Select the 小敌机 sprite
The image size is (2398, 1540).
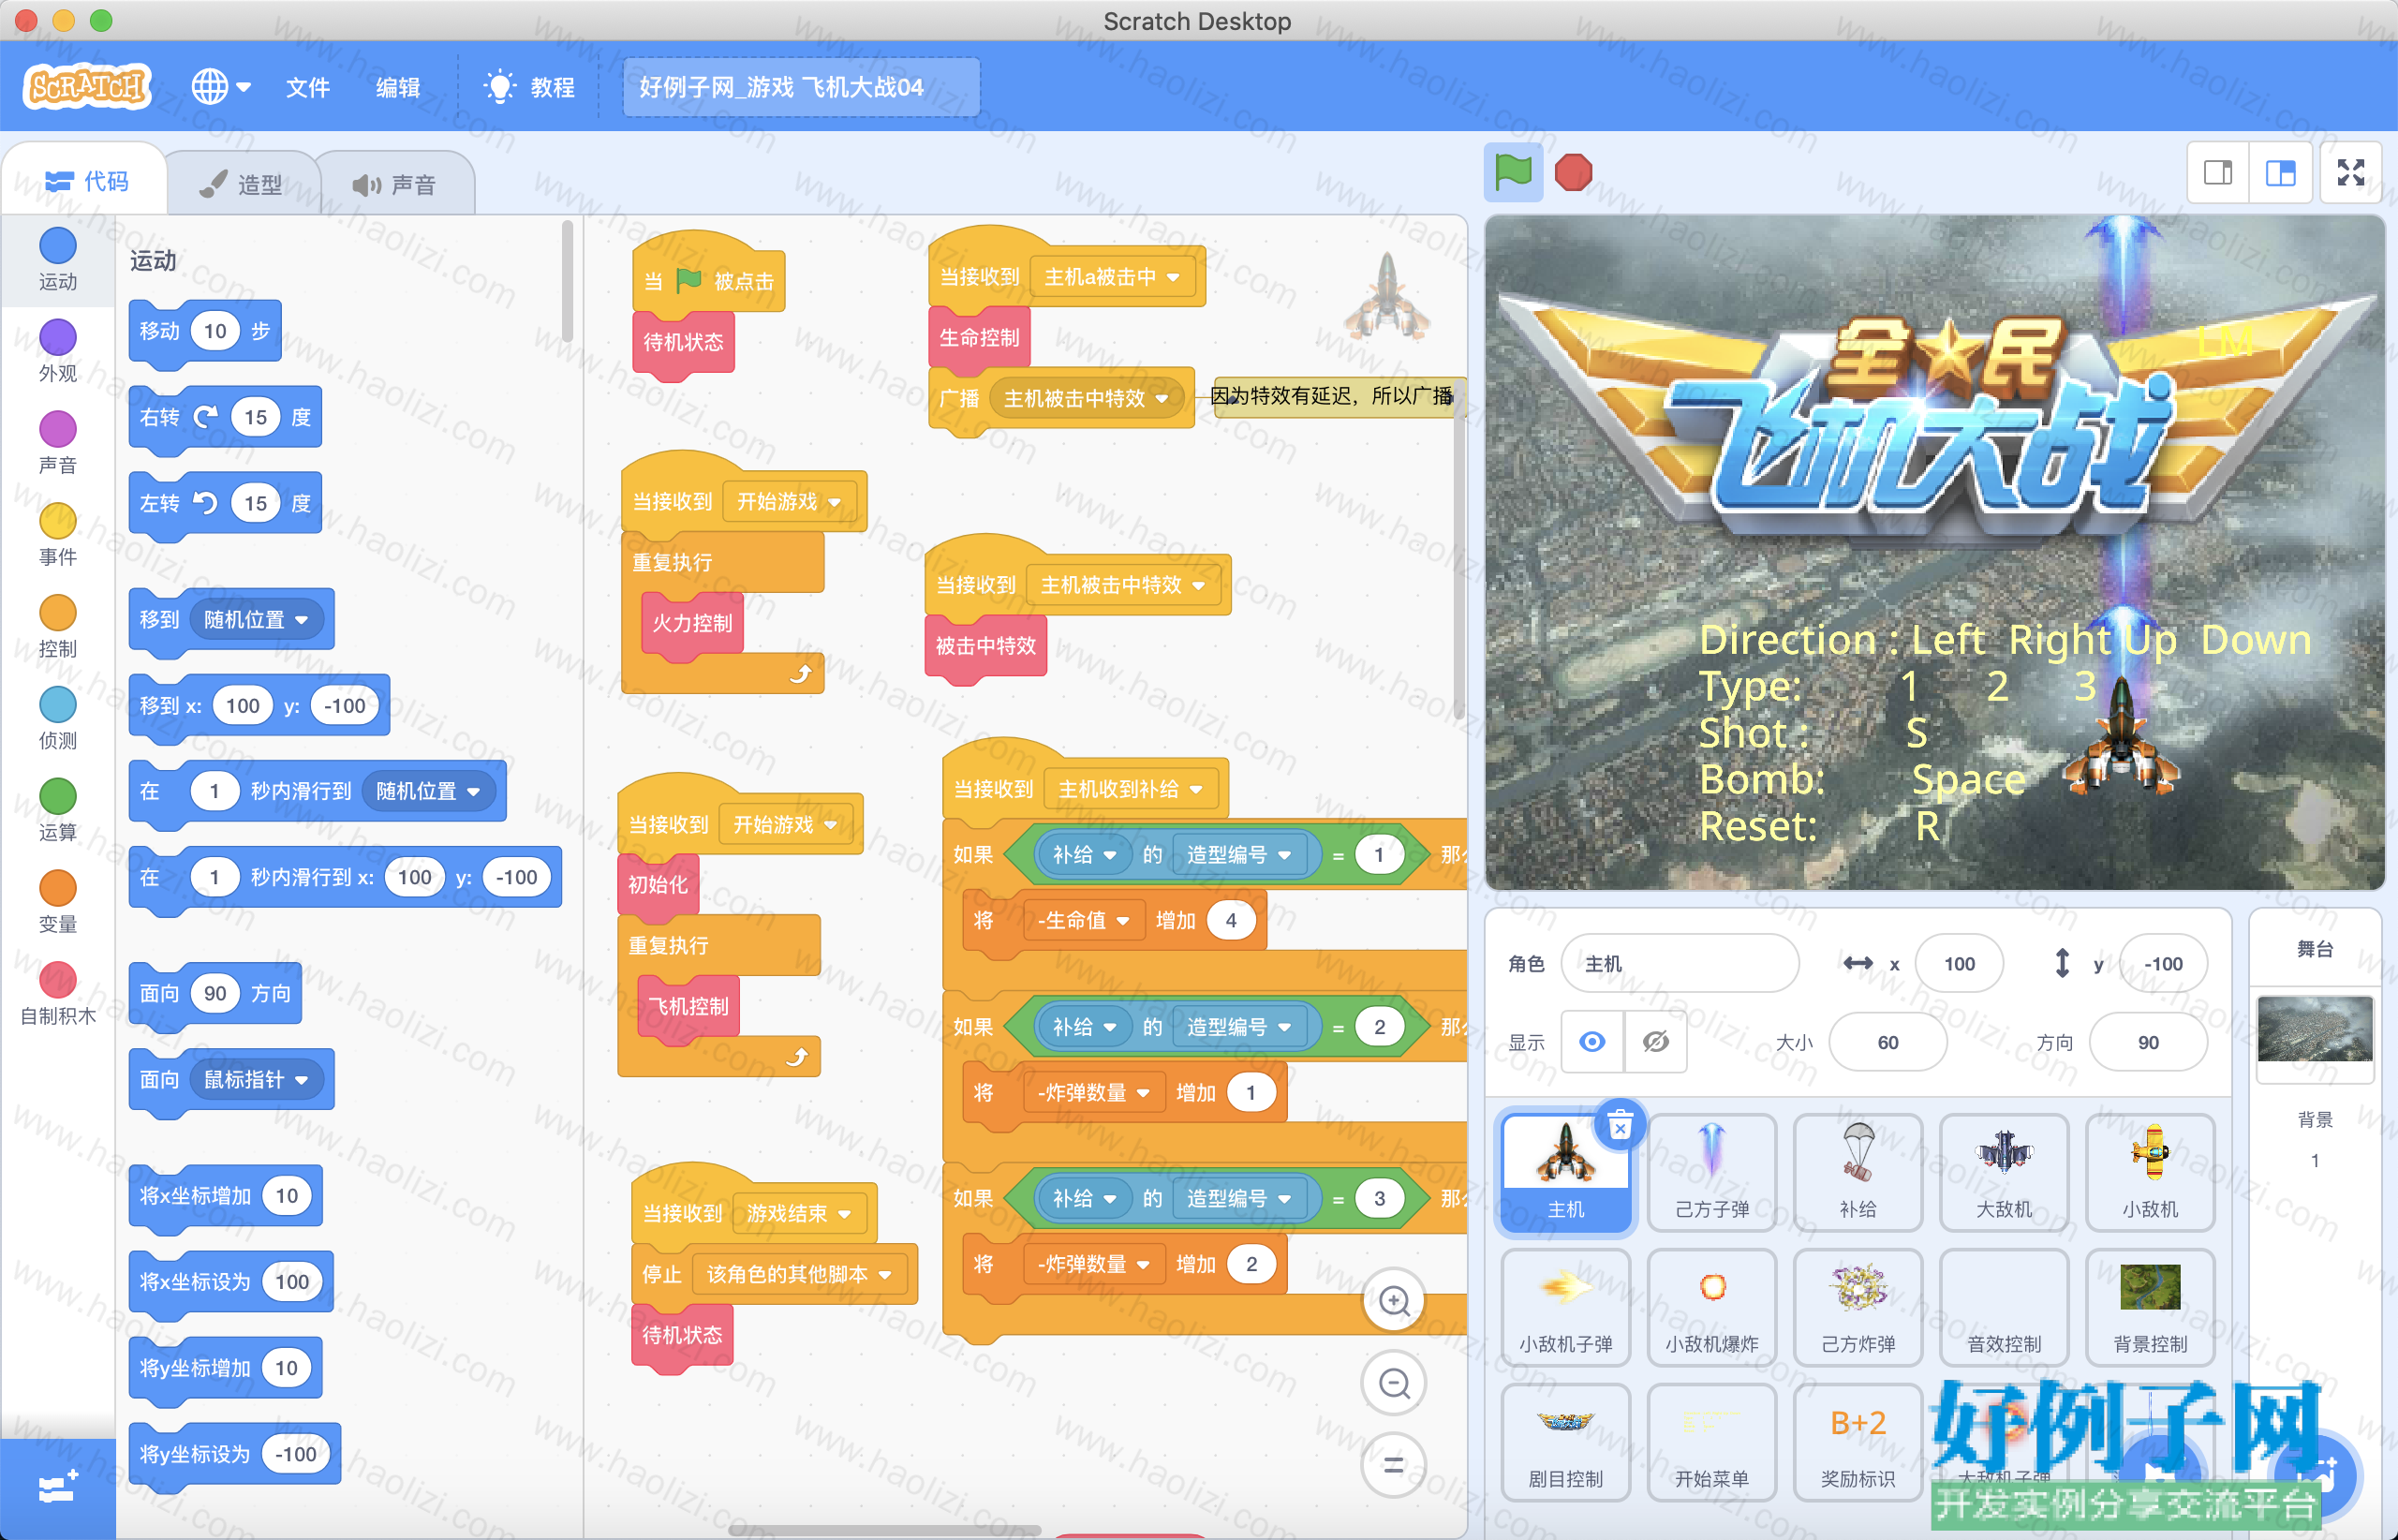click(x=2150, y=1172)
